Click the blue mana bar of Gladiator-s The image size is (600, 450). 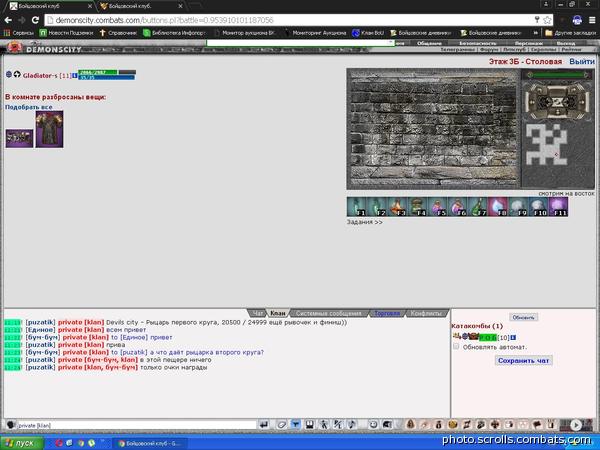point(106,77)
